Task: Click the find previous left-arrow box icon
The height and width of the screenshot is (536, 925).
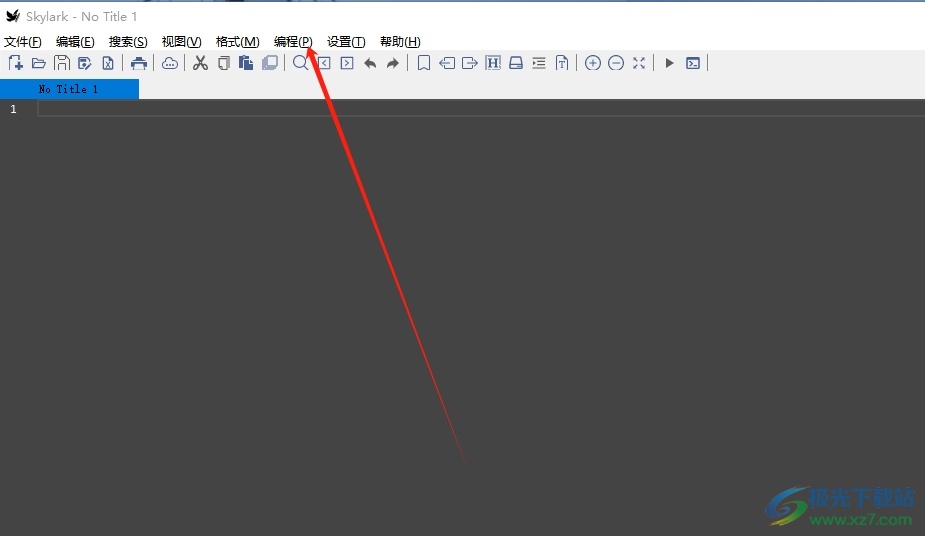Action: tap(324, 63)
